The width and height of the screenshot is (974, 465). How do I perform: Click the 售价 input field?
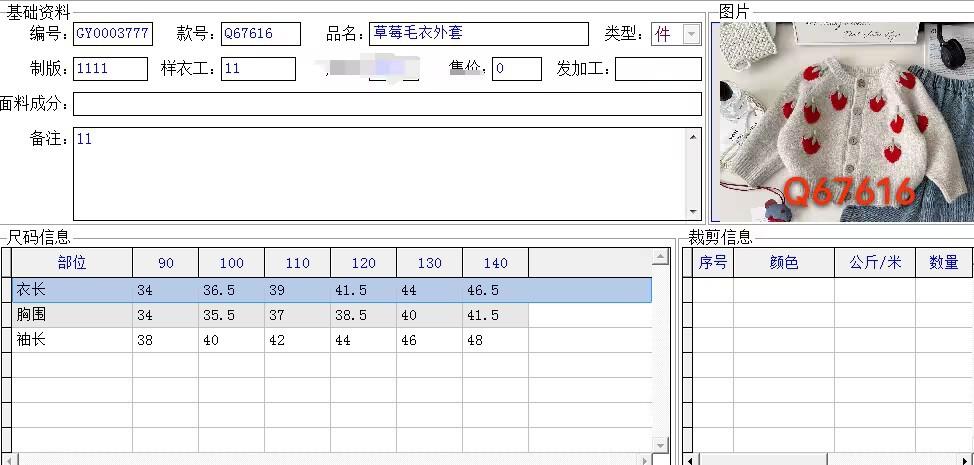517,69
